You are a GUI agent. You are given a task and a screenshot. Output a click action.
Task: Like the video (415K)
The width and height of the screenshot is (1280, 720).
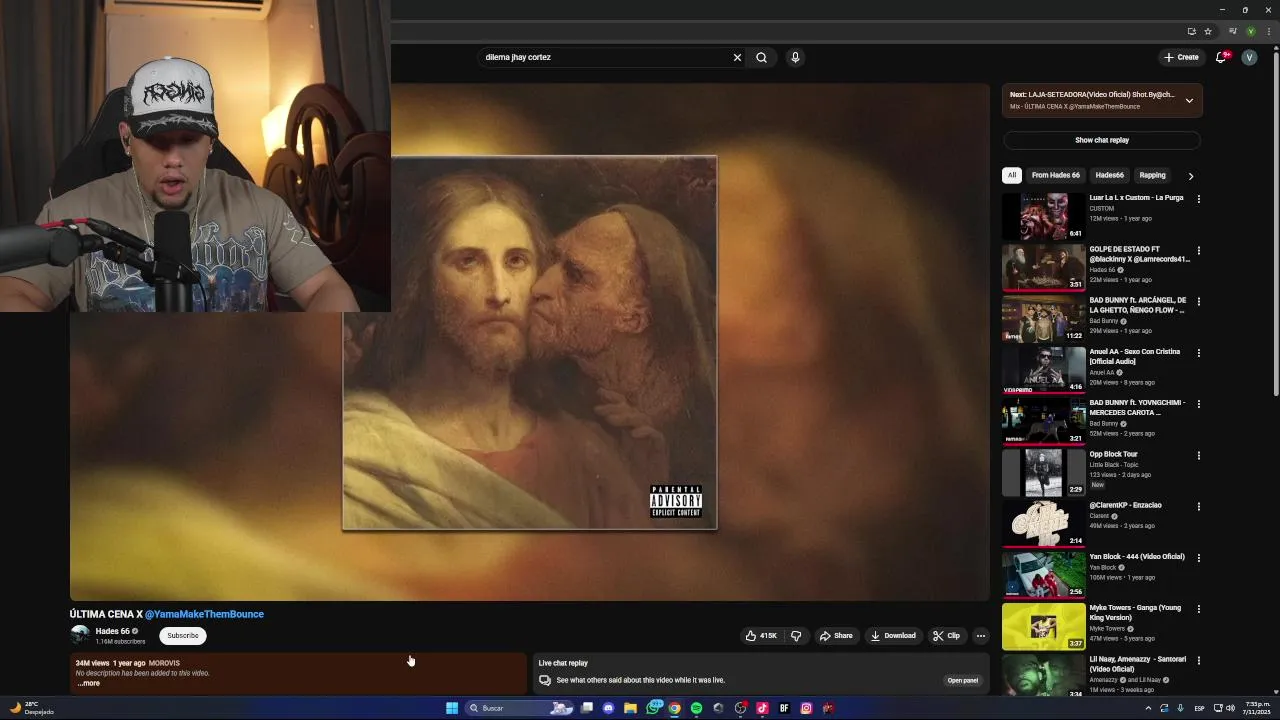pos(760,635)
